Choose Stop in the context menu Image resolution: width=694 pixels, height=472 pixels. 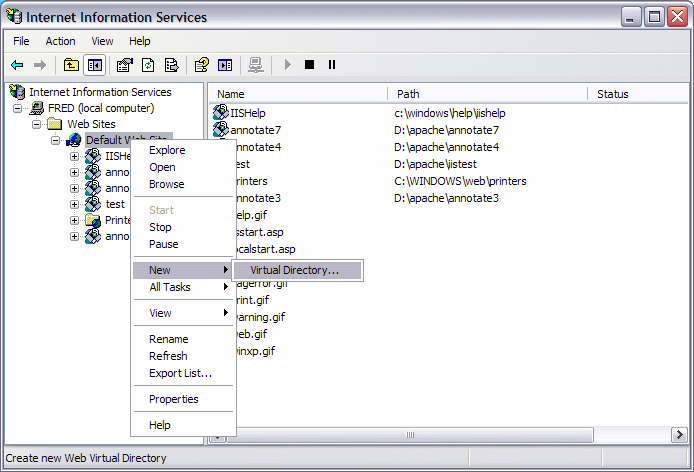point(183,227)
